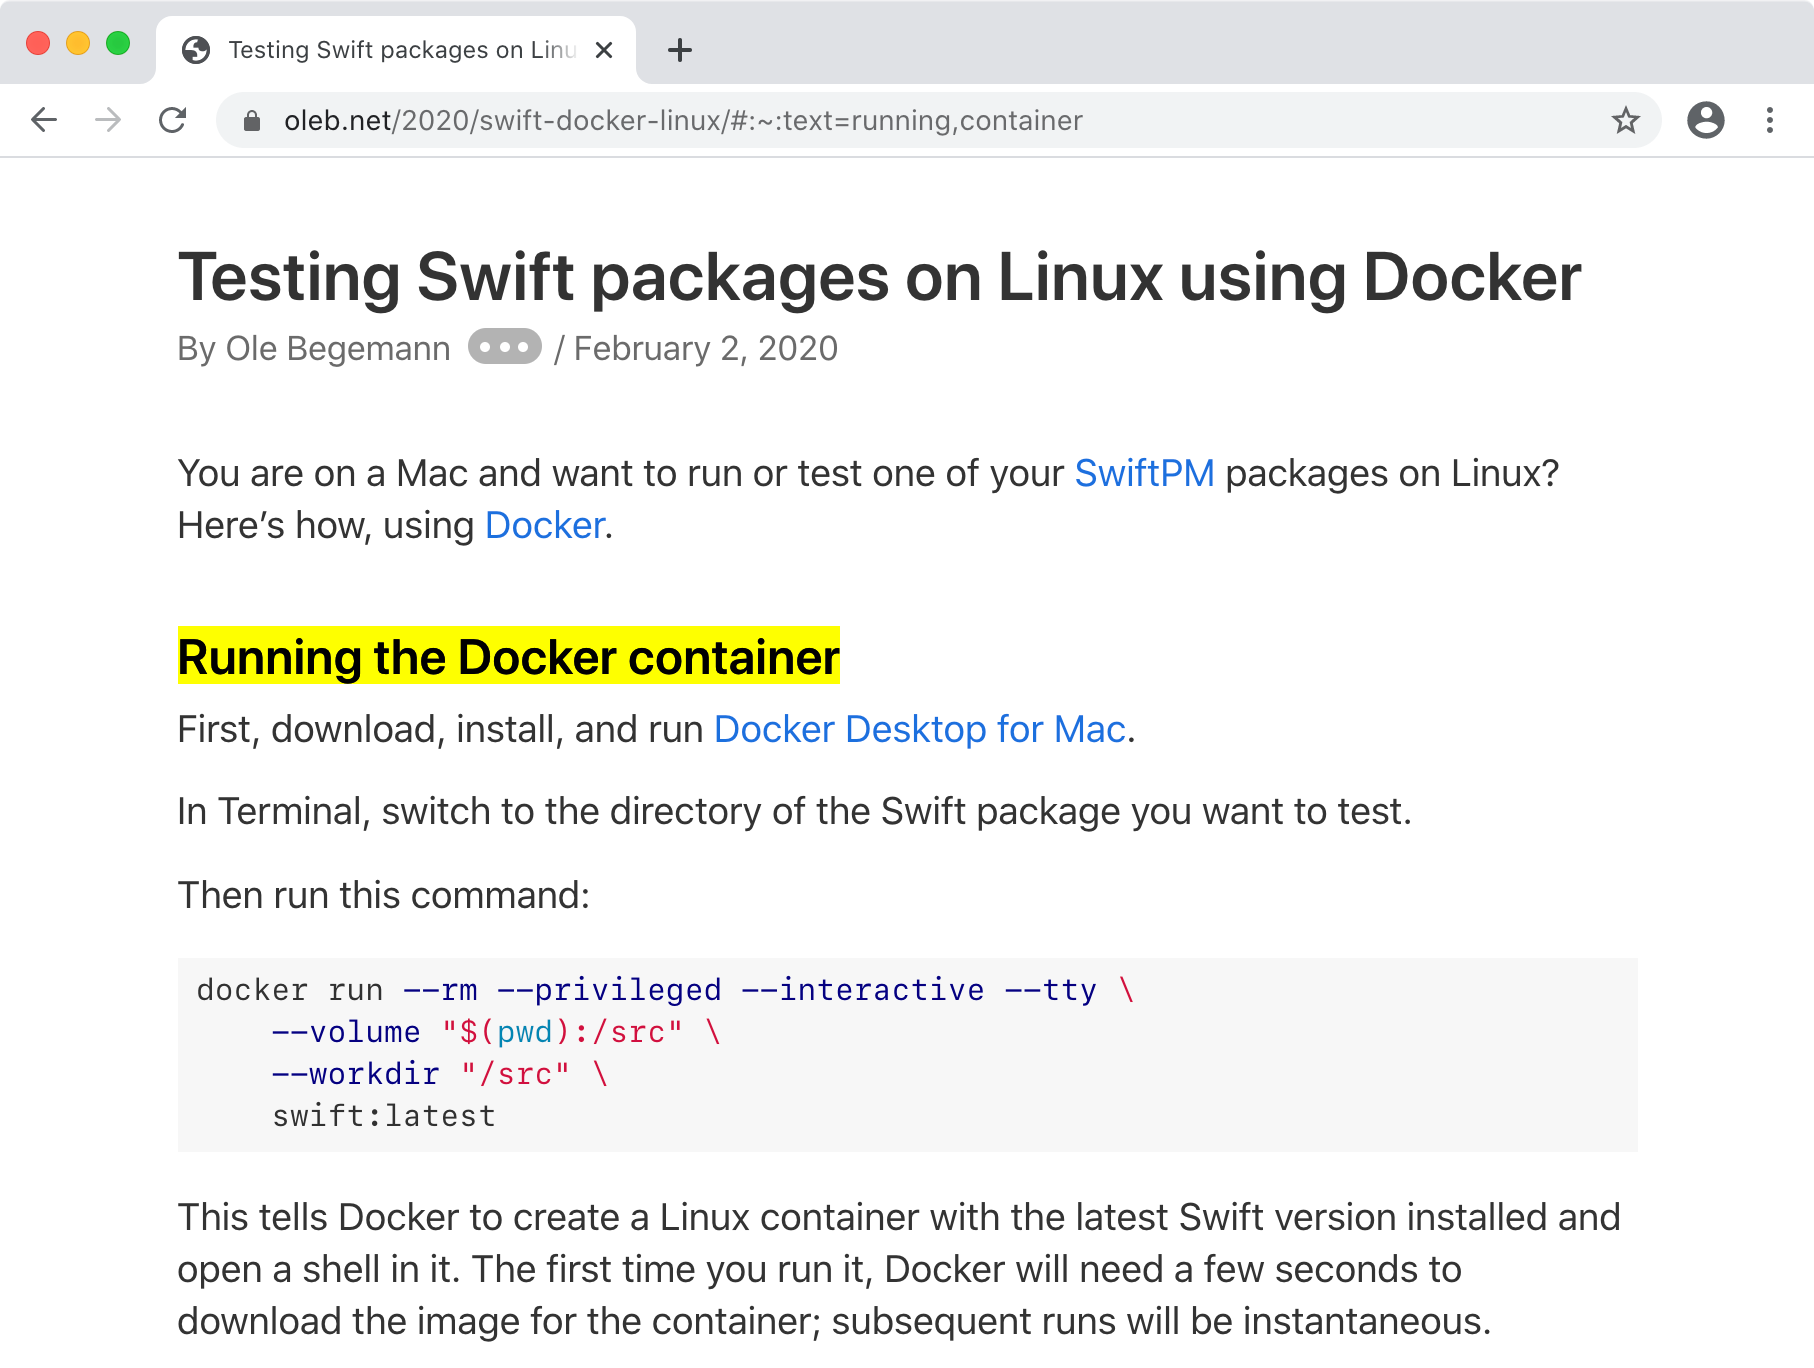Click the browser back arrow
Screen dimensions: 1814x1368
(44, 120)
